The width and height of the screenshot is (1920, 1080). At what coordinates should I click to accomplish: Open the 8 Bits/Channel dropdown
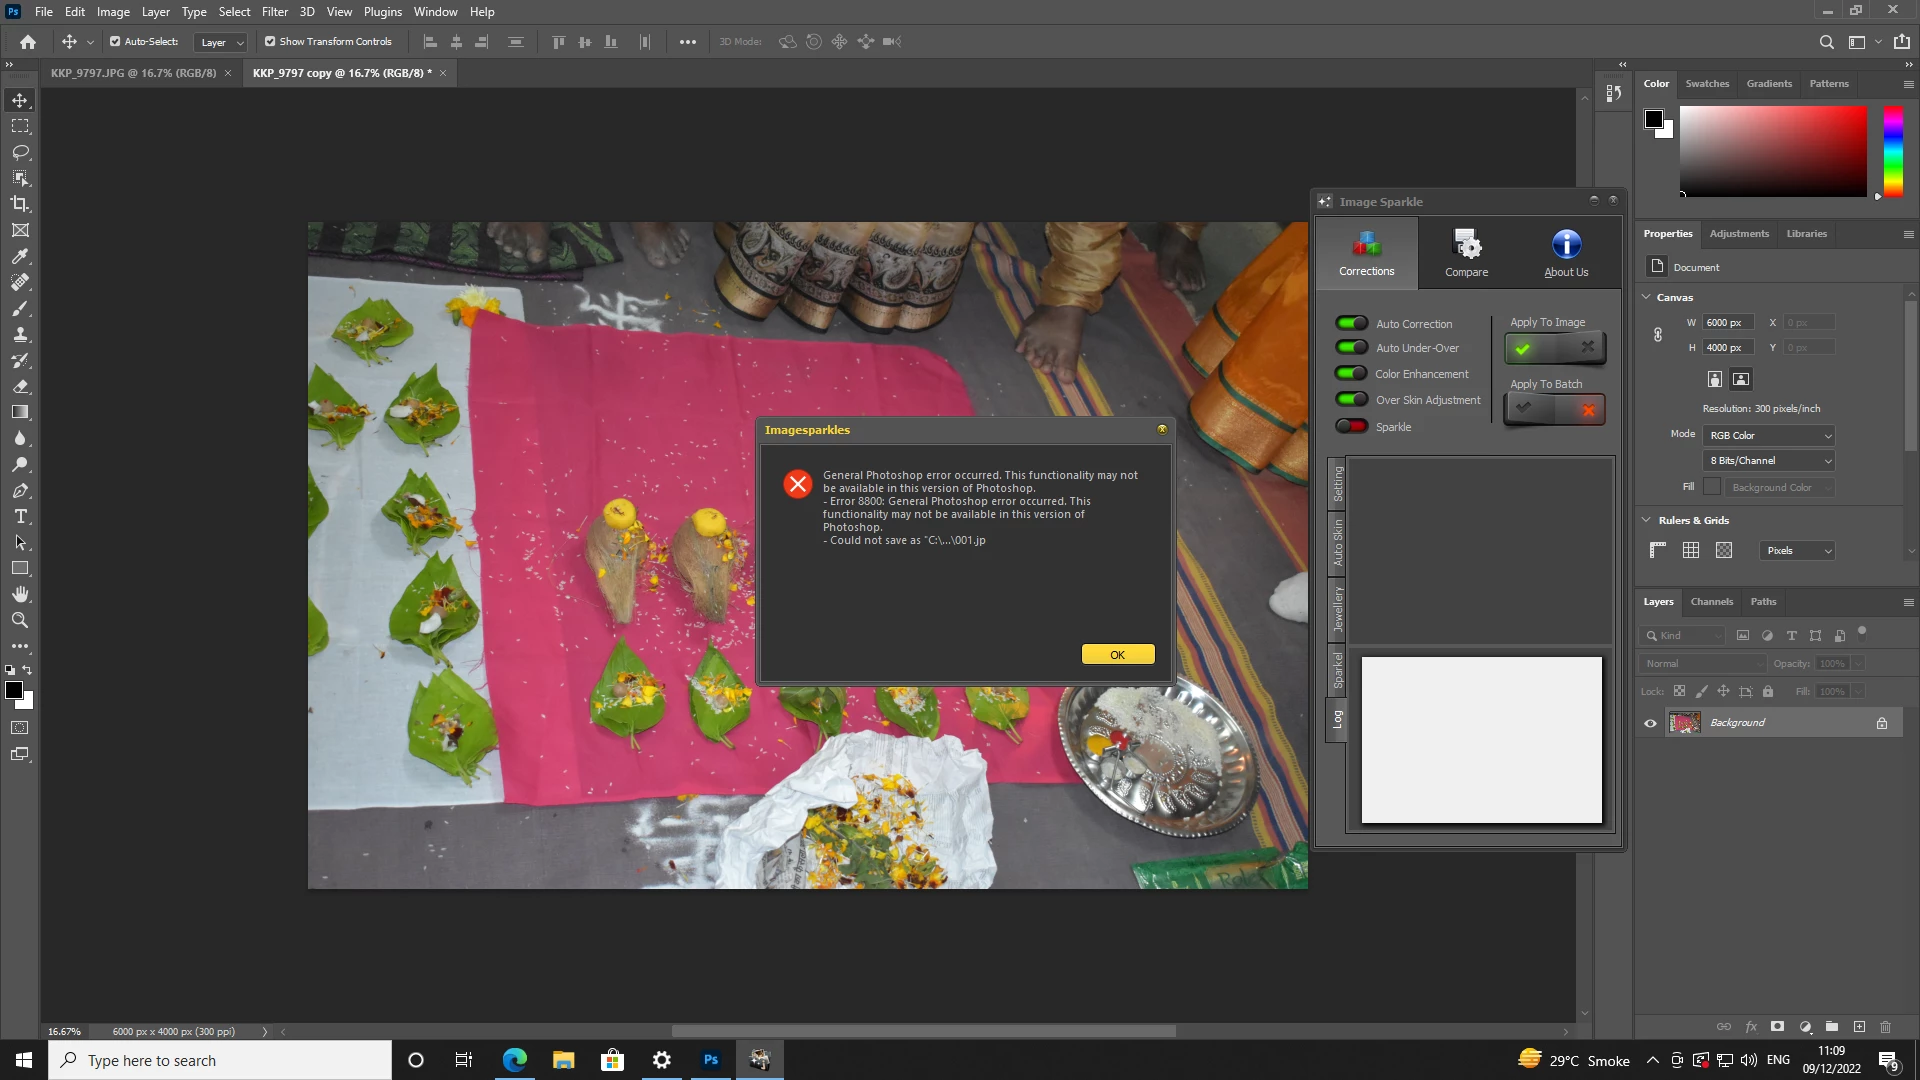1769,461
